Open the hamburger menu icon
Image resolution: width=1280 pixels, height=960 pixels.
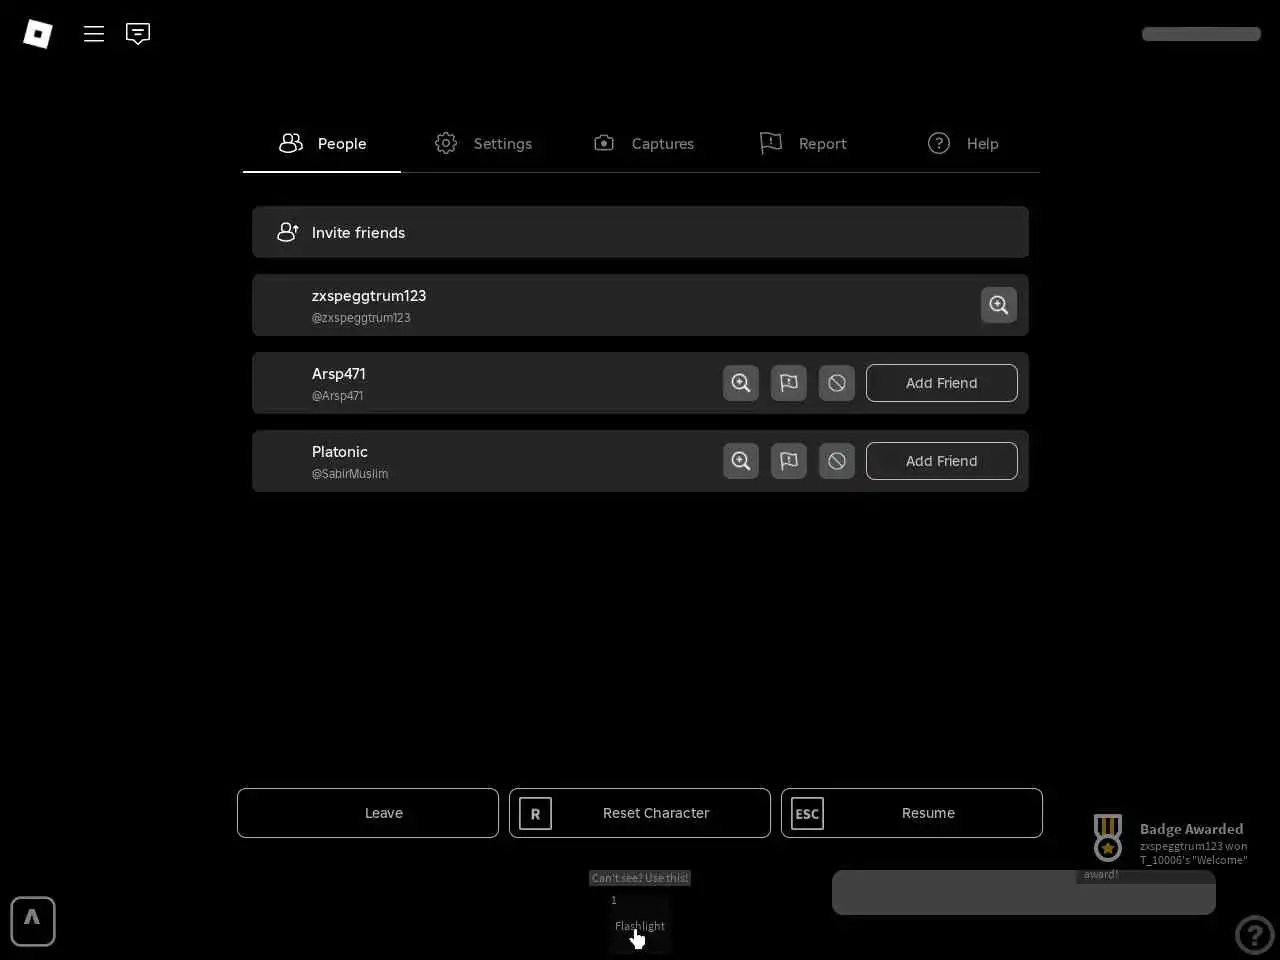click(94, 34)
